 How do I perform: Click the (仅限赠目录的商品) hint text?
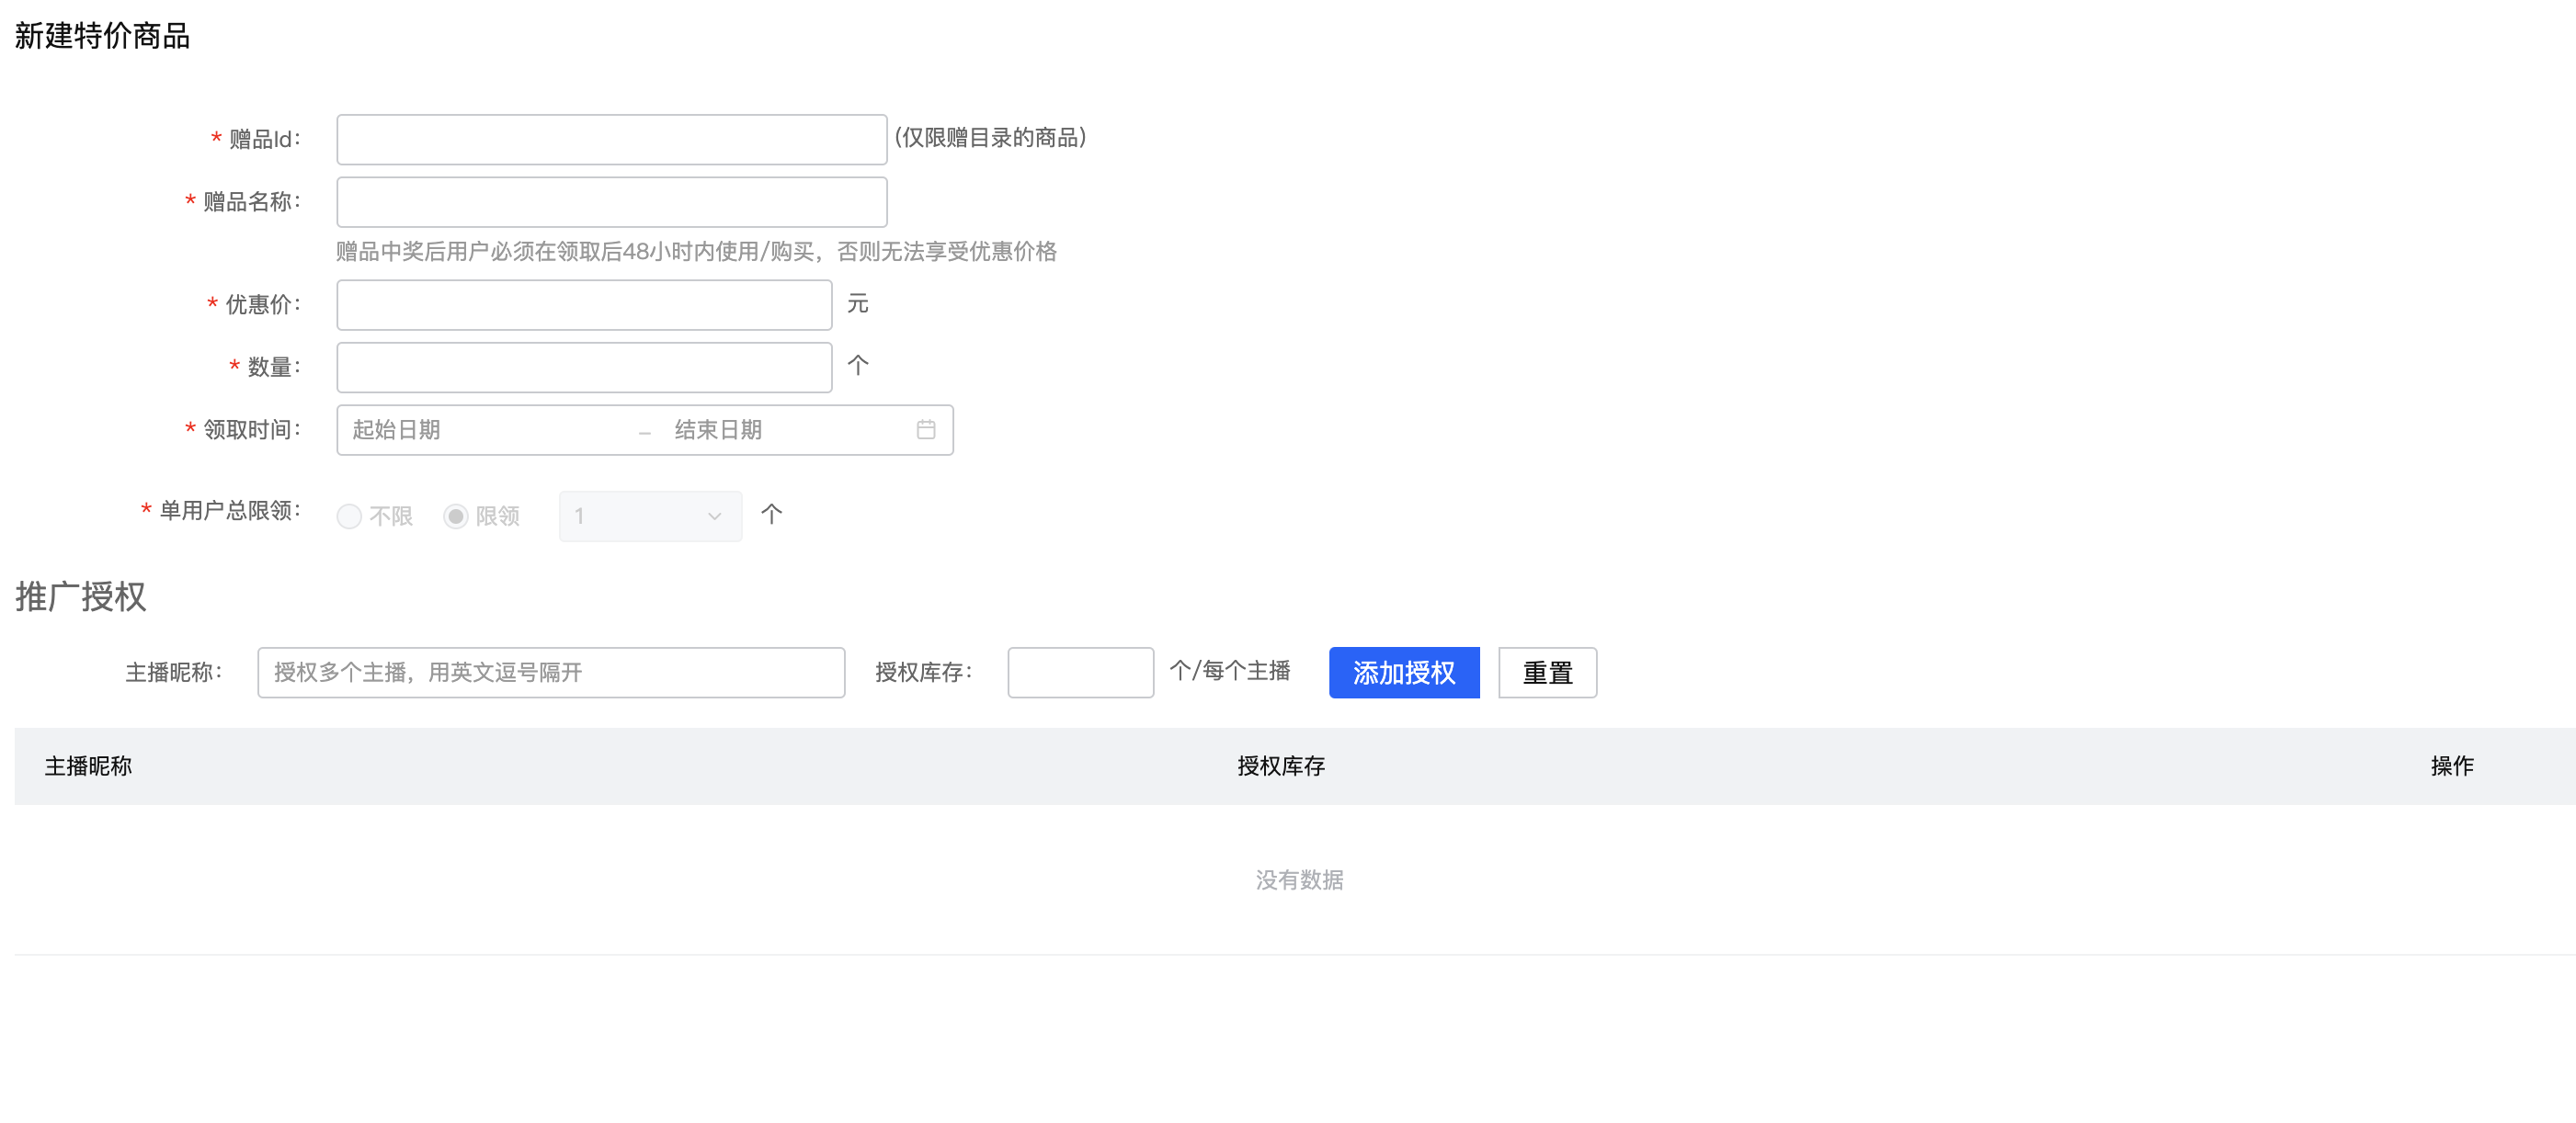pyautogui.click(x=990, y=138)
